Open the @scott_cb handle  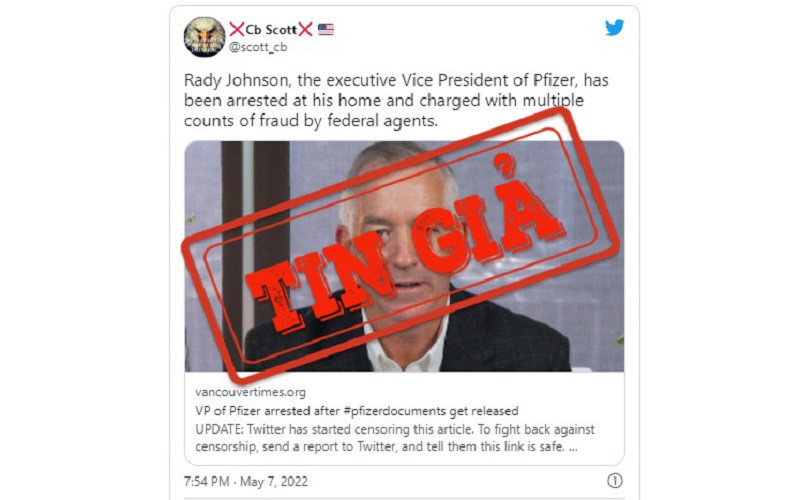258,47
